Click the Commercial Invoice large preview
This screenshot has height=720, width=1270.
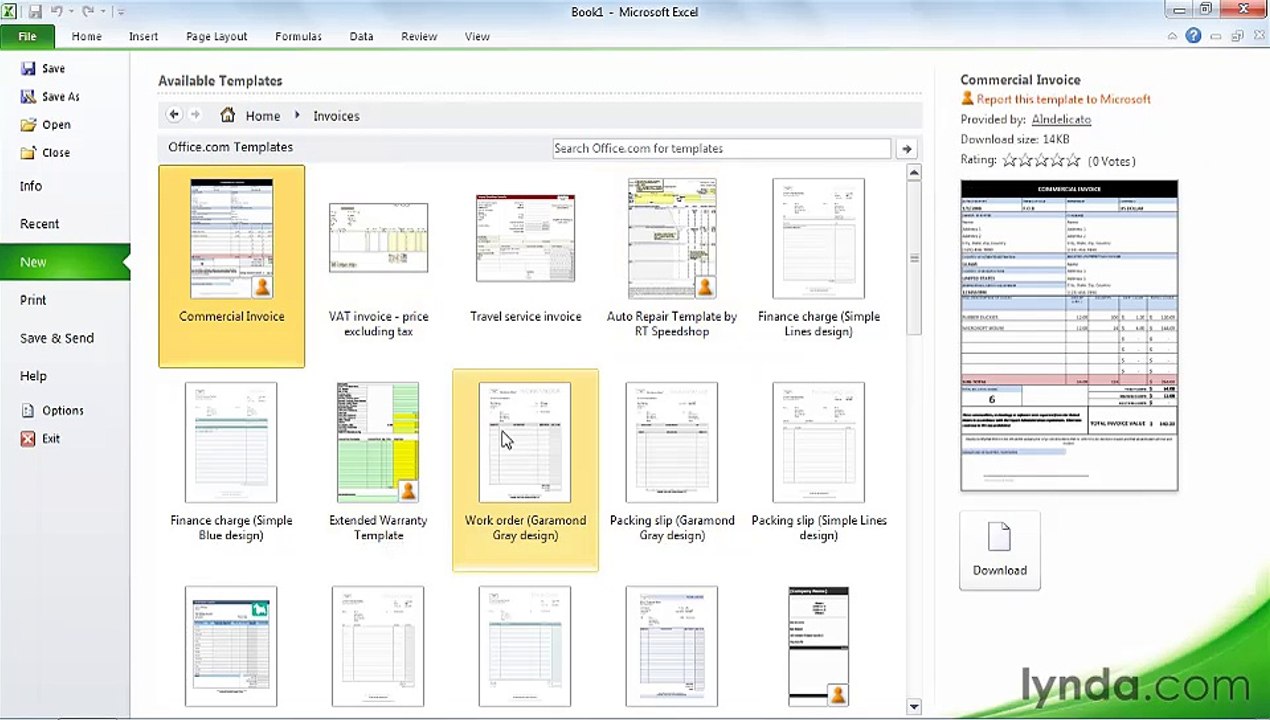pos(1069,335)
